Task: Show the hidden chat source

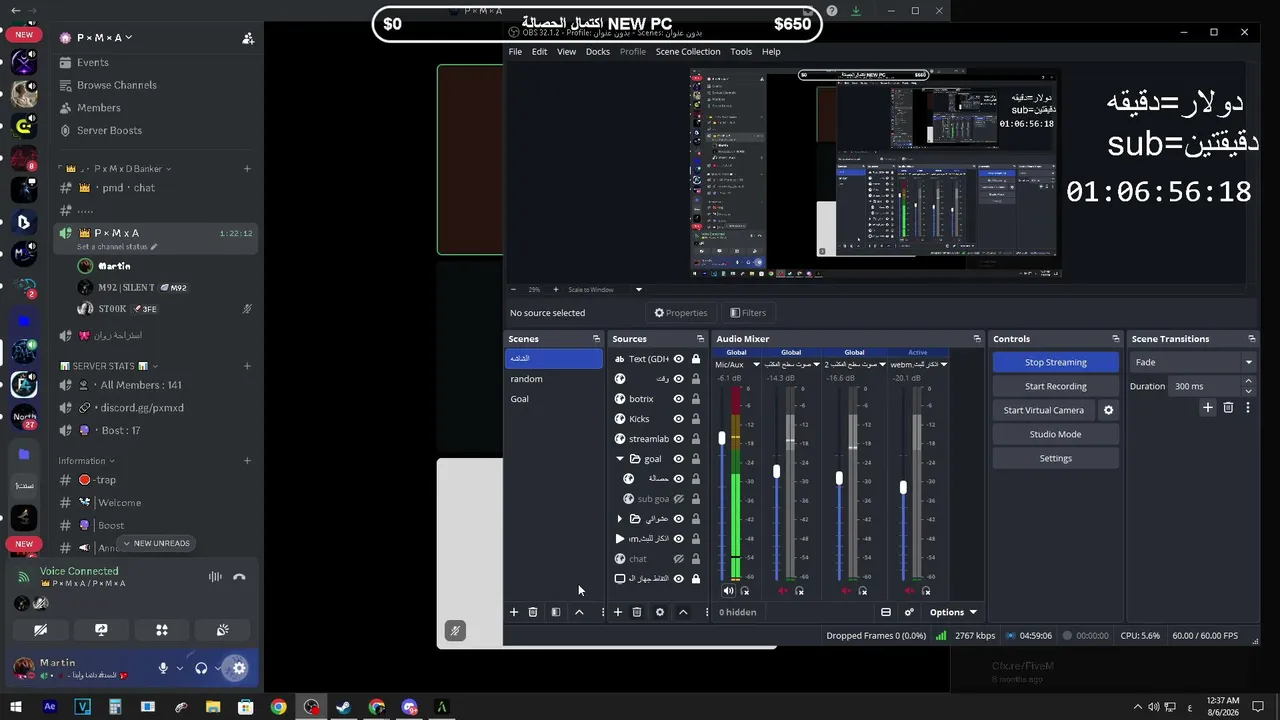Action: 679,559
